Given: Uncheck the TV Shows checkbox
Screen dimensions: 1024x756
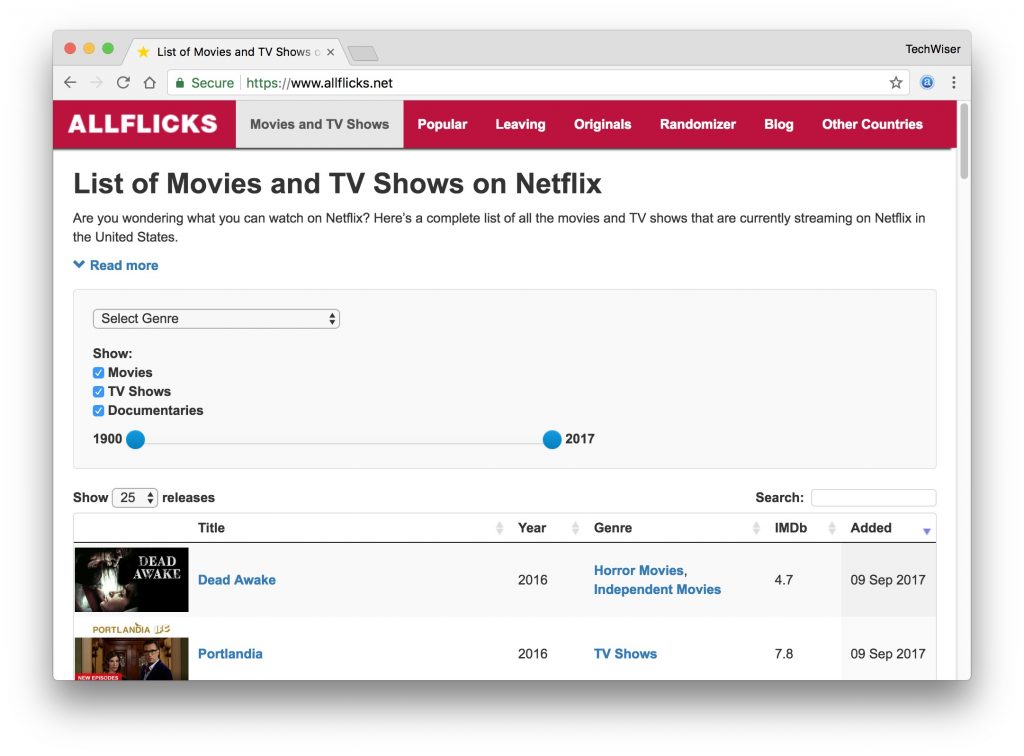Looking at the screenshot, I should (99, 392).
